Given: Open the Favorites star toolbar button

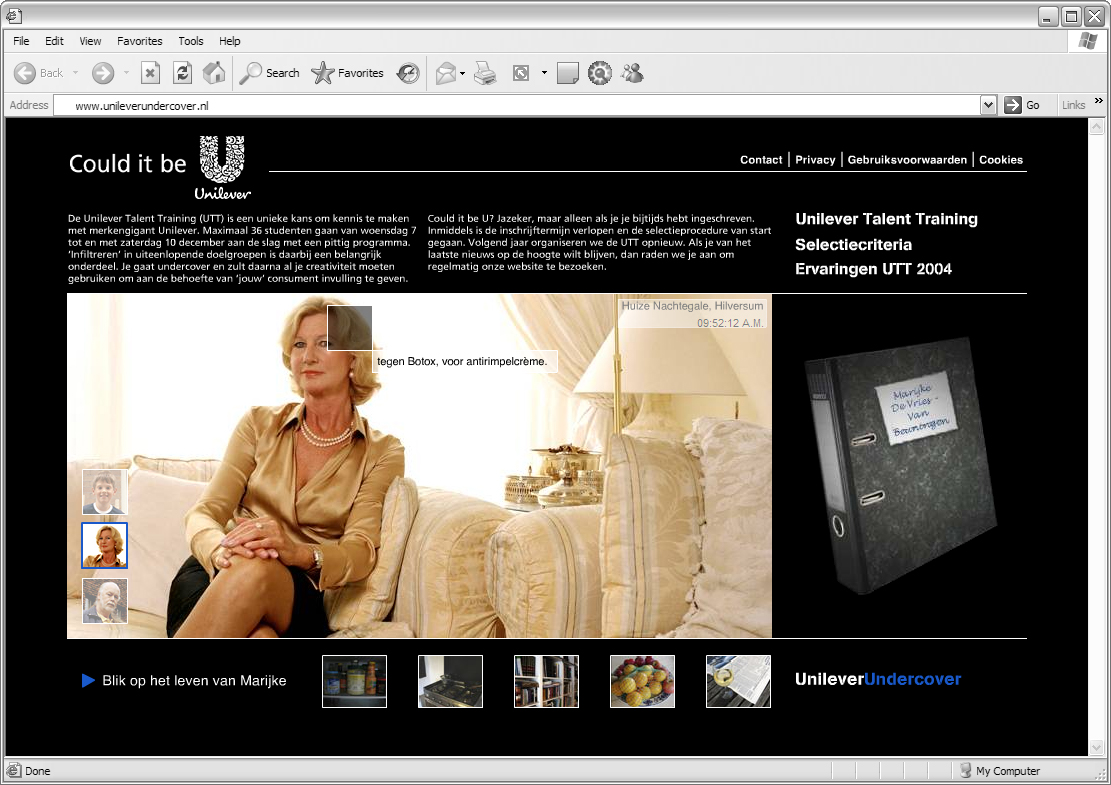Looking at the screenshot, I should click(x=347, y=73).
